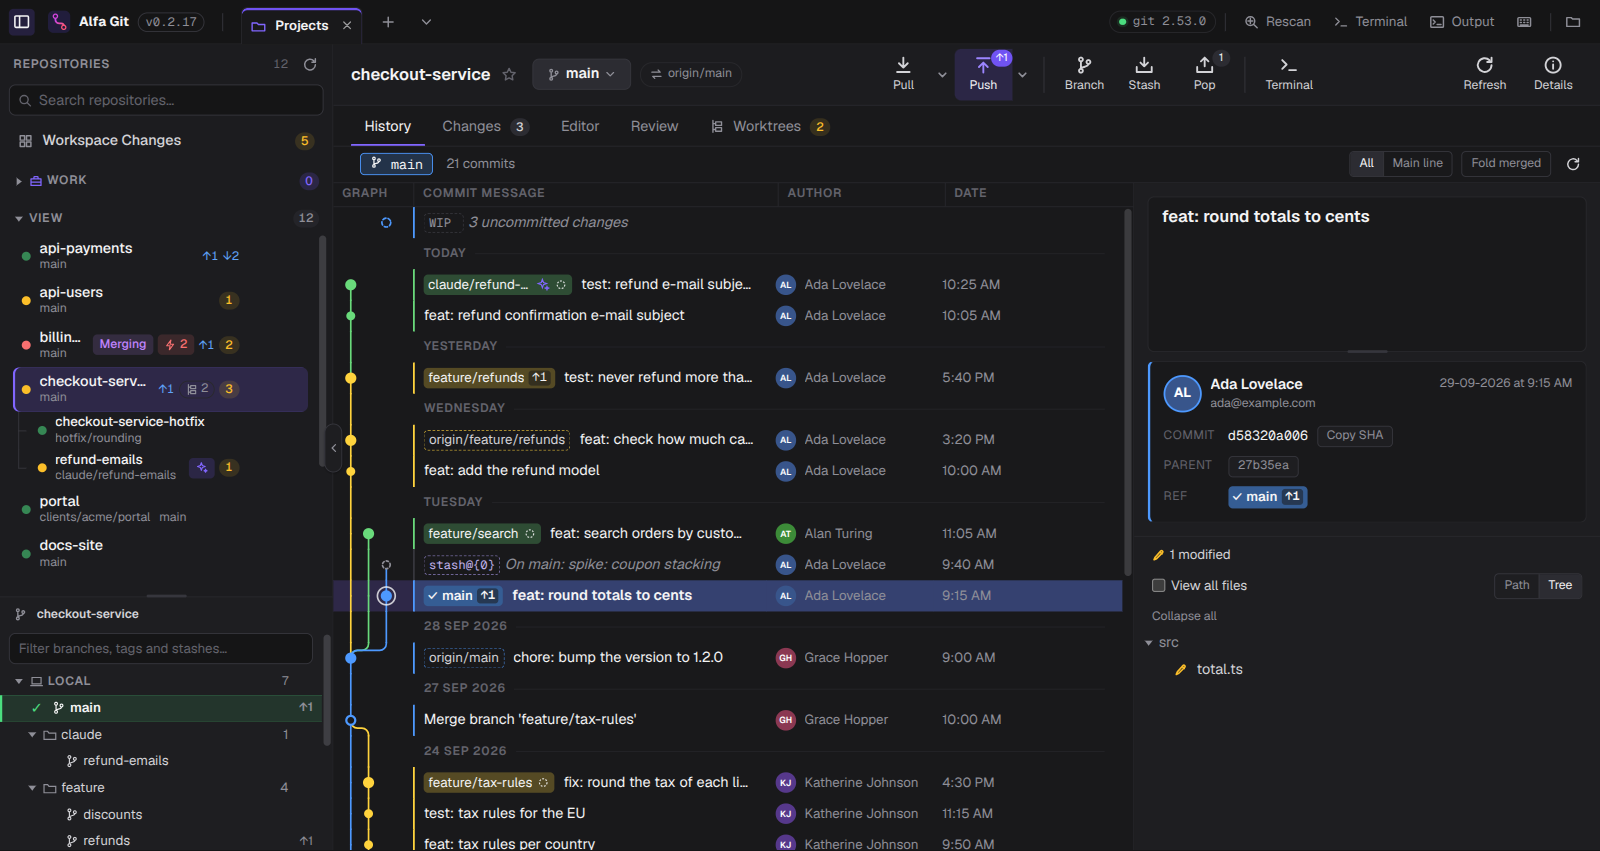Open Terminal from the repository toolbar
Image resolution: width=1600 pixels, height=851 pixels.
pyautogui.click(x=1289, y=74)
